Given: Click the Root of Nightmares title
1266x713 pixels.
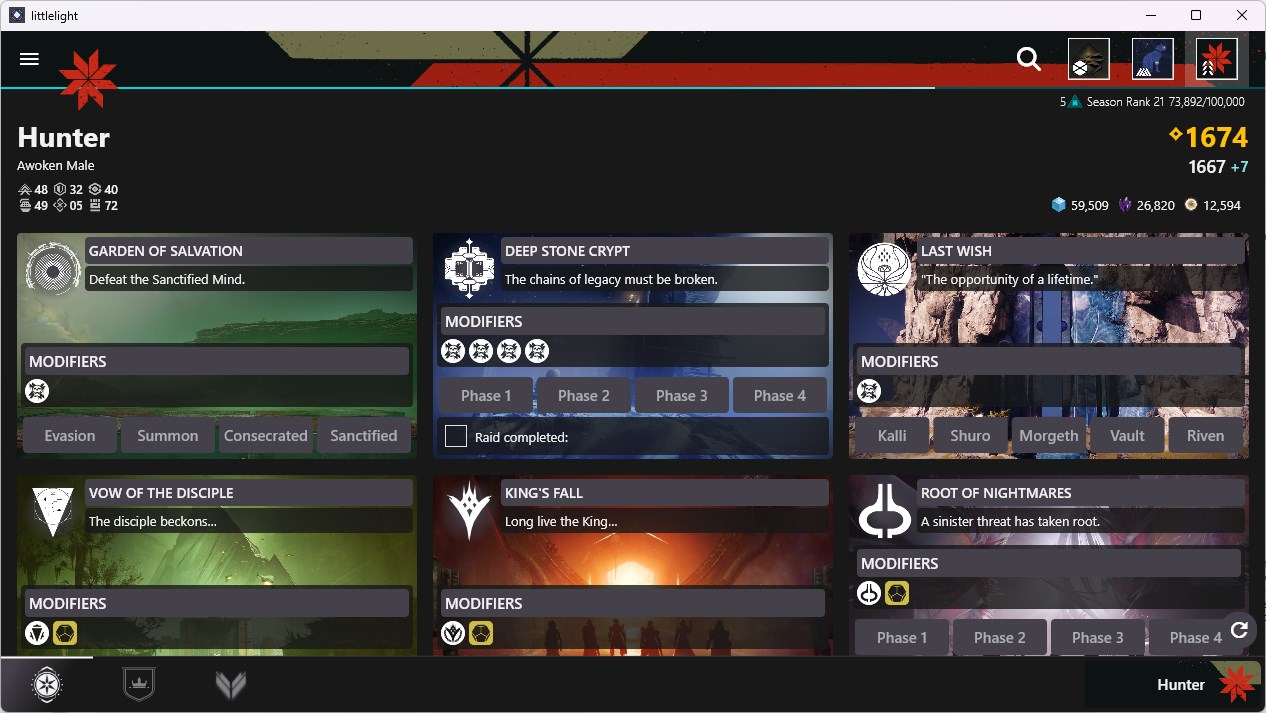Looking at the screenshot, I should pyautogui.click(x=996, y=493).
